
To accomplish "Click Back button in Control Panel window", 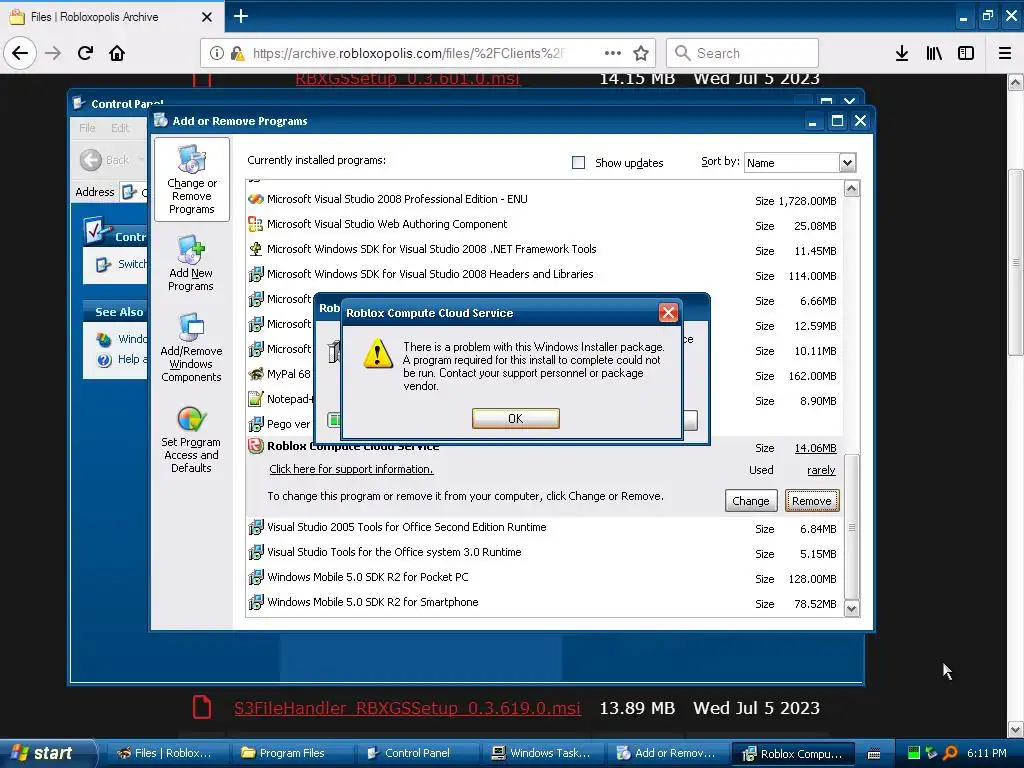I will (105, 160).
